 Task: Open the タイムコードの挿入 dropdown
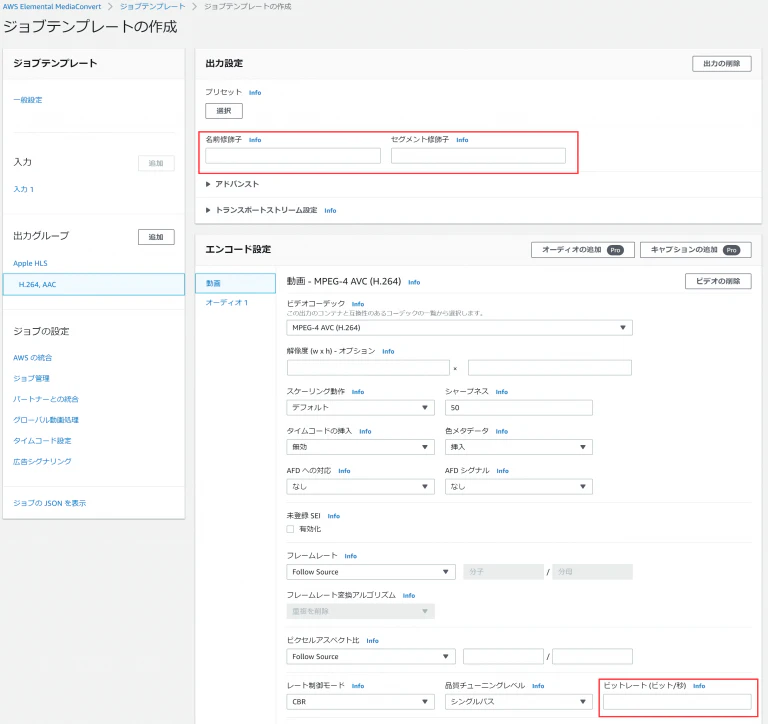(360, 447)
